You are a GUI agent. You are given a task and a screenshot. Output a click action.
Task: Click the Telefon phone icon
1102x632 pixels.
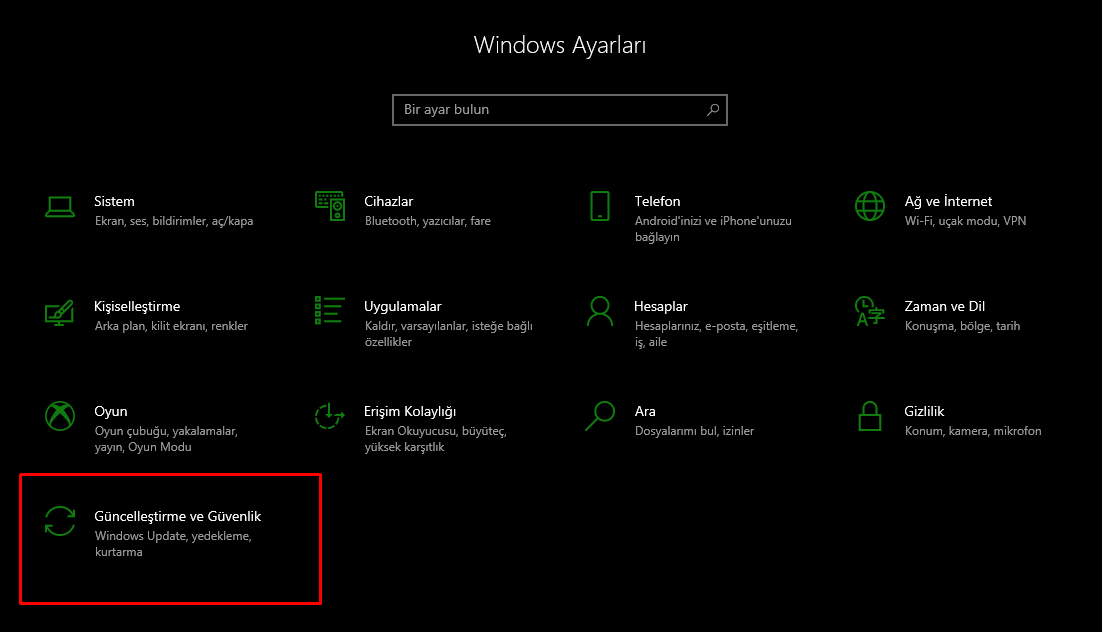pyautogui.click(x=599, y=206)
